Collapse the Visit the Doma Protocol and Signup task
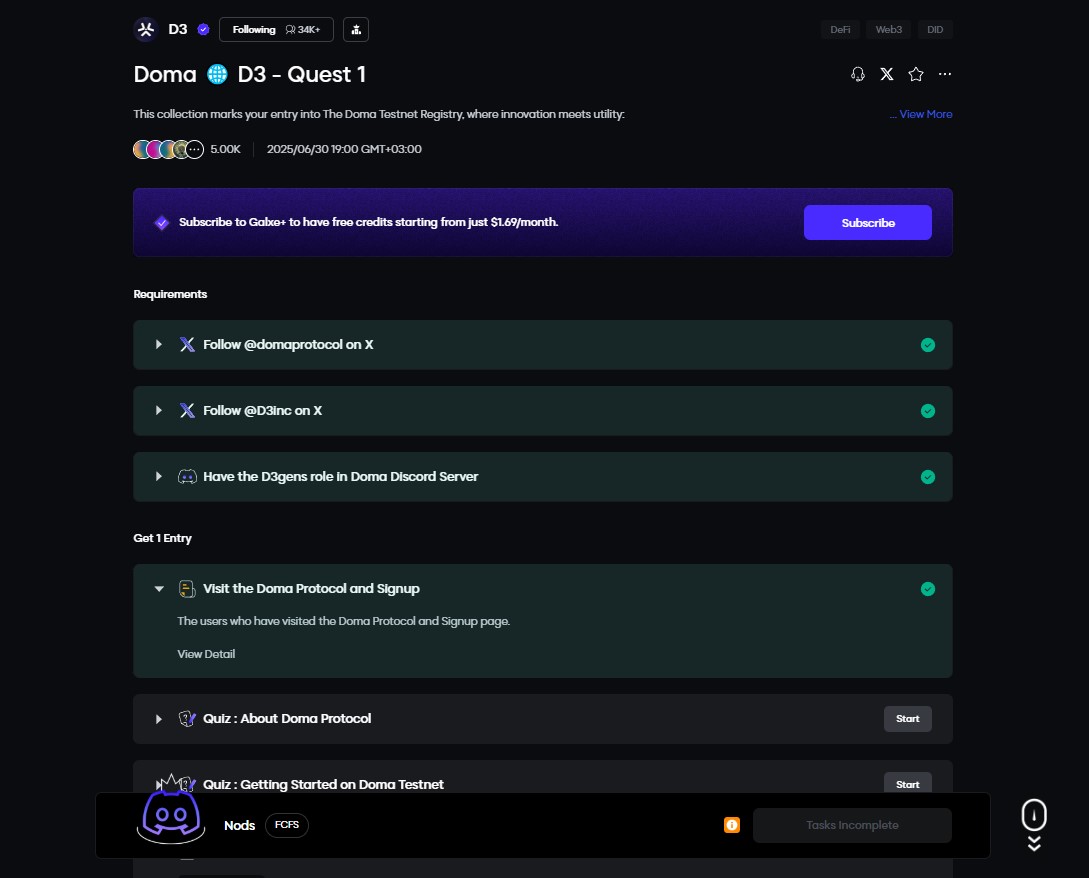The height and width of the screenshot is (878, 1089). [159, 589]
